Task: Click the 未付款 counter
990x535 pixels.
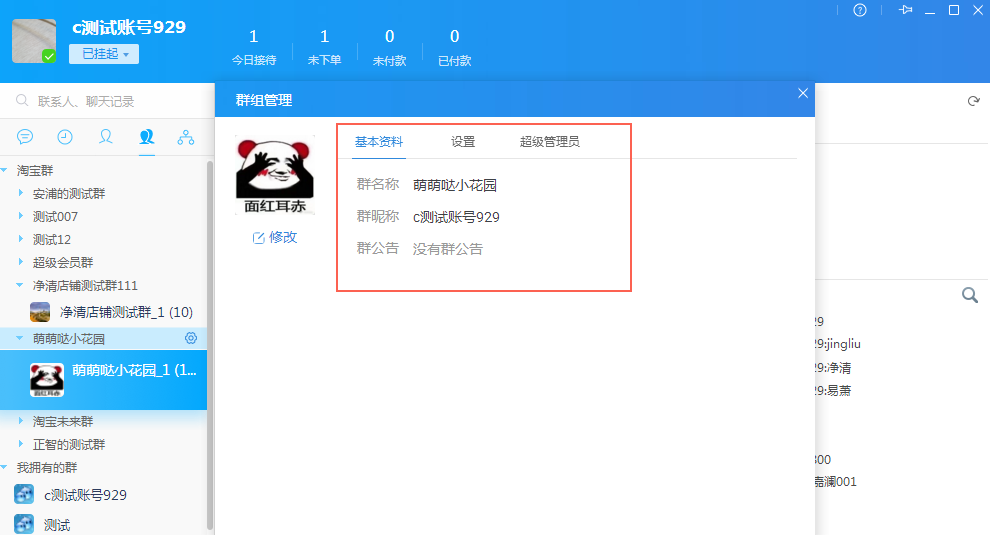Action: pos(390,47)
